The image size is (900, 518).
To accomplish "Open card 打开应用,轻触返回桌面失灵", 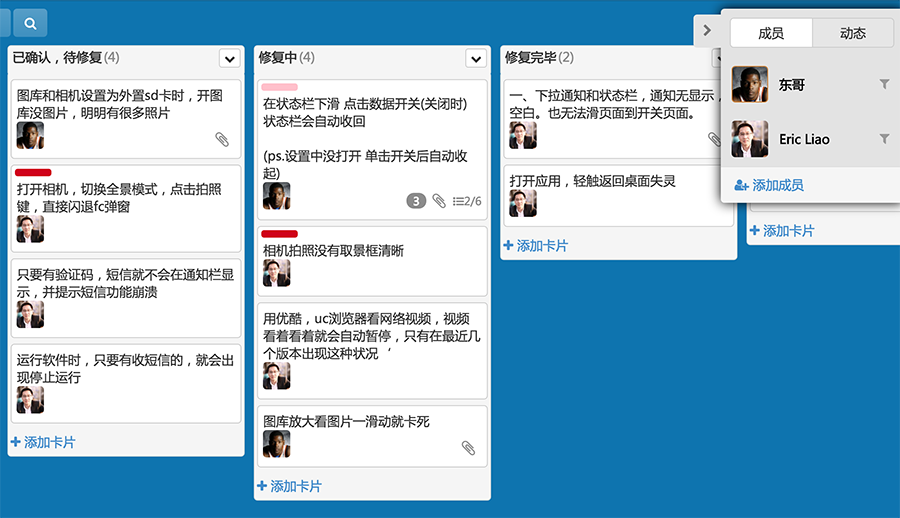I will point(618,196).
